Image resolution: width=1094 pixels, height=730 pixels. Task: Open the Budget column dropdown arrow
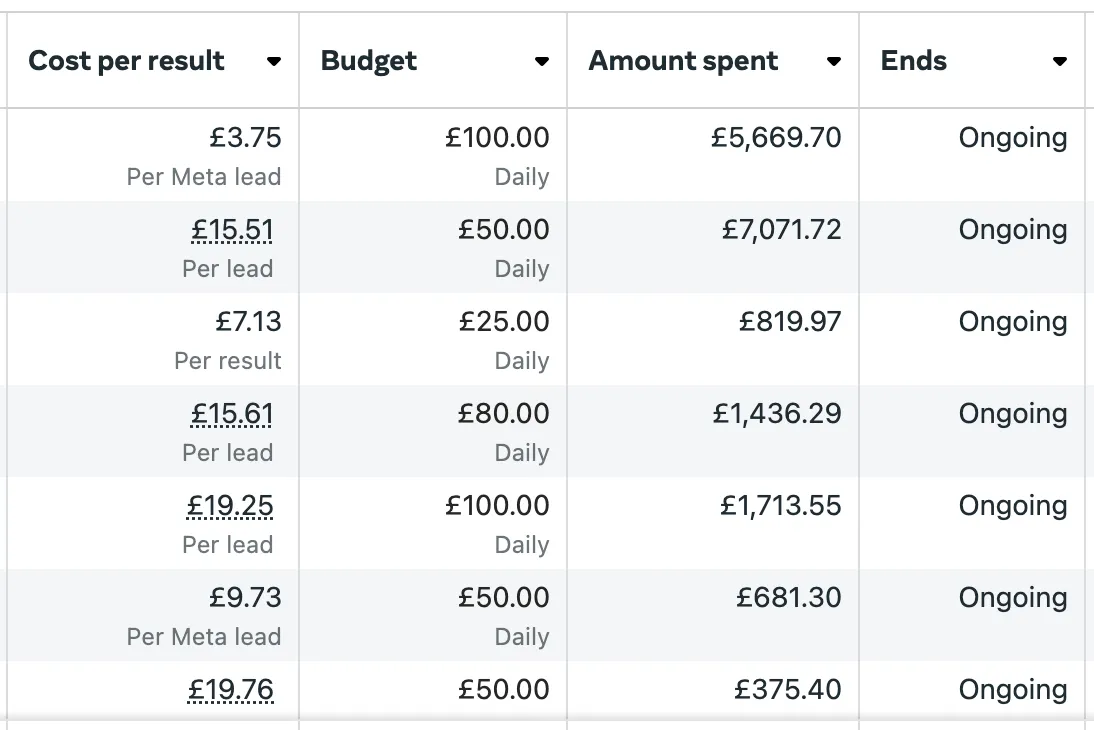(542, 62)
